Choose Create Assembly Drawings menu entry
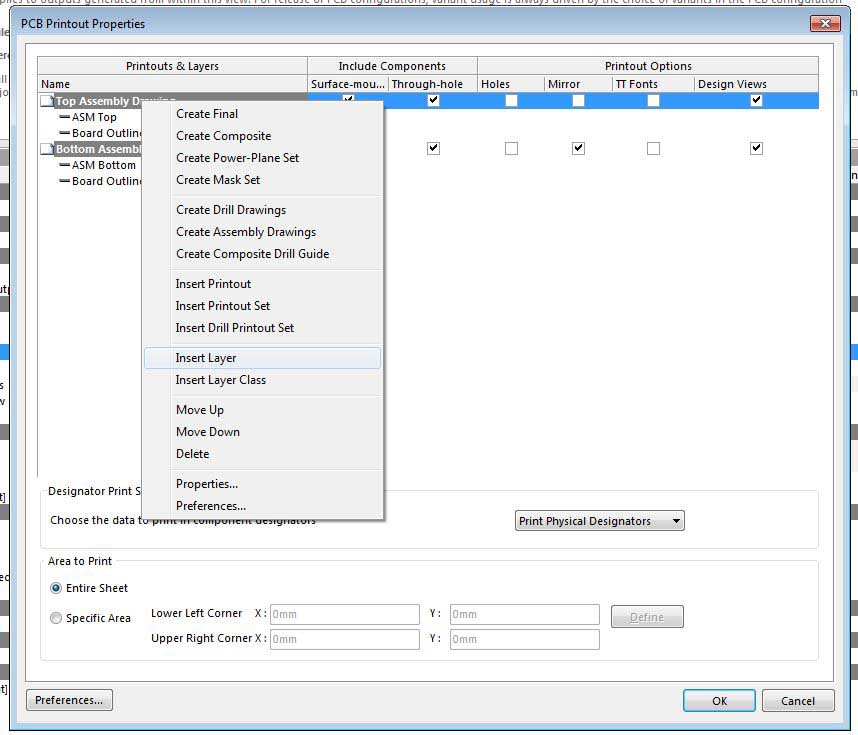858x735 pixels. point(246,232)
